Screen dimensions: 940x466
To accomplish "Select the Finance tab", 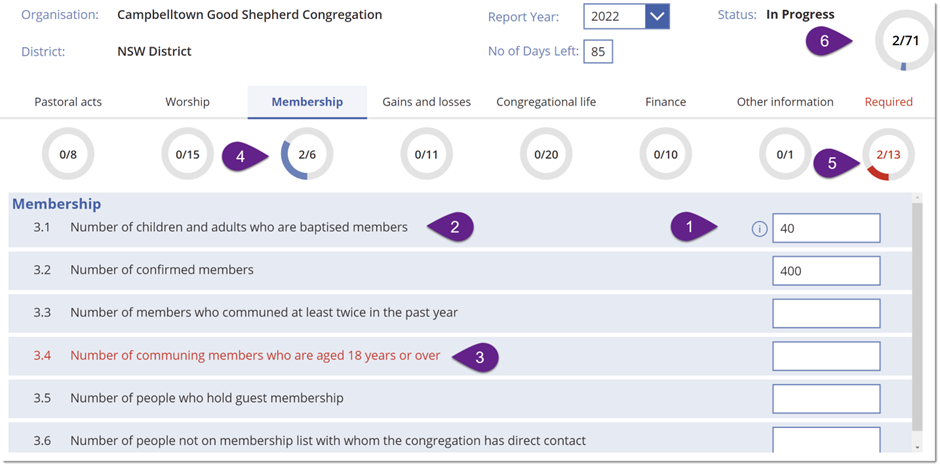I will 665,102.
